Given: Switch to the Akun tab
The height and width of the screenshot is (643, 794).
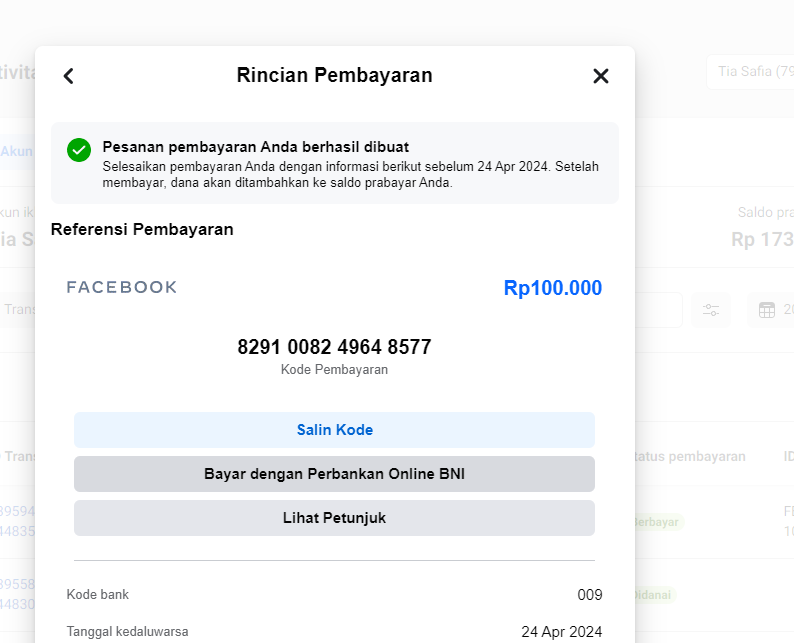Looking at the screenshot, I should (x=17, y=151).
